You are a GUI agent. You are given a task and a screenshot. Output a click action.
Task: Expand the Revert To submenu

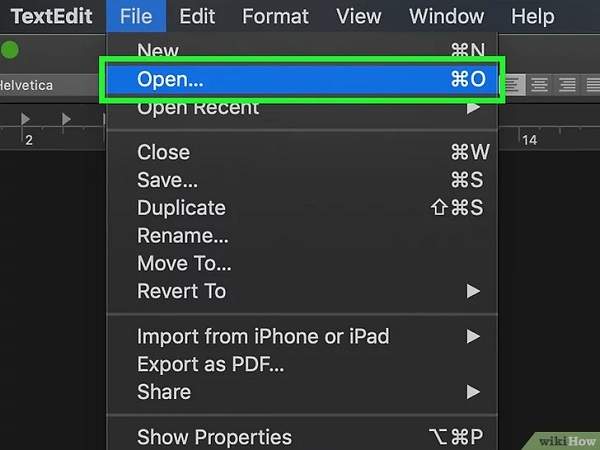click(473, 292)
